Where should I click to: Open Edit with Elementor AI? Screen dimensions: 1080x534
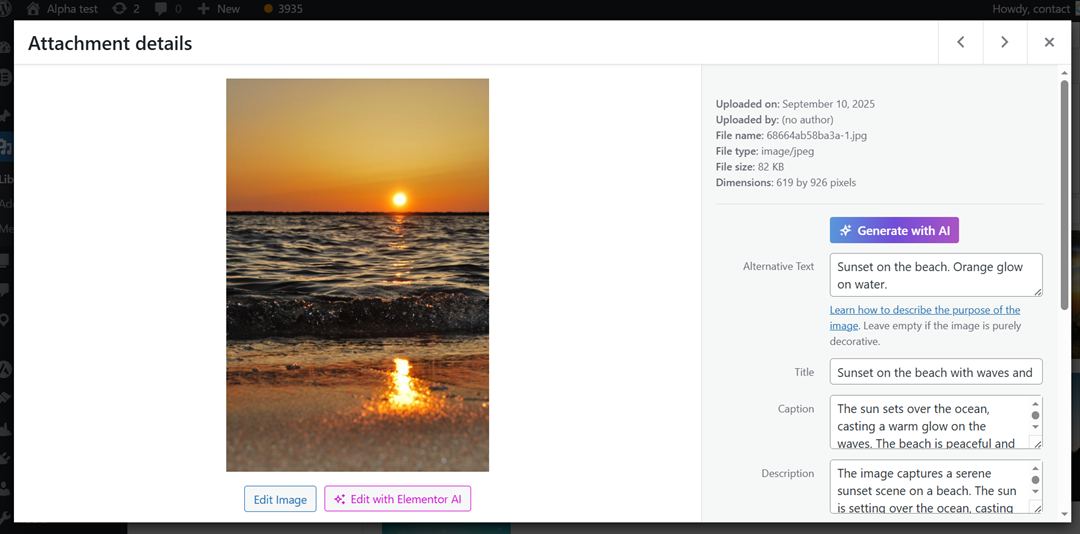(397, 499)
